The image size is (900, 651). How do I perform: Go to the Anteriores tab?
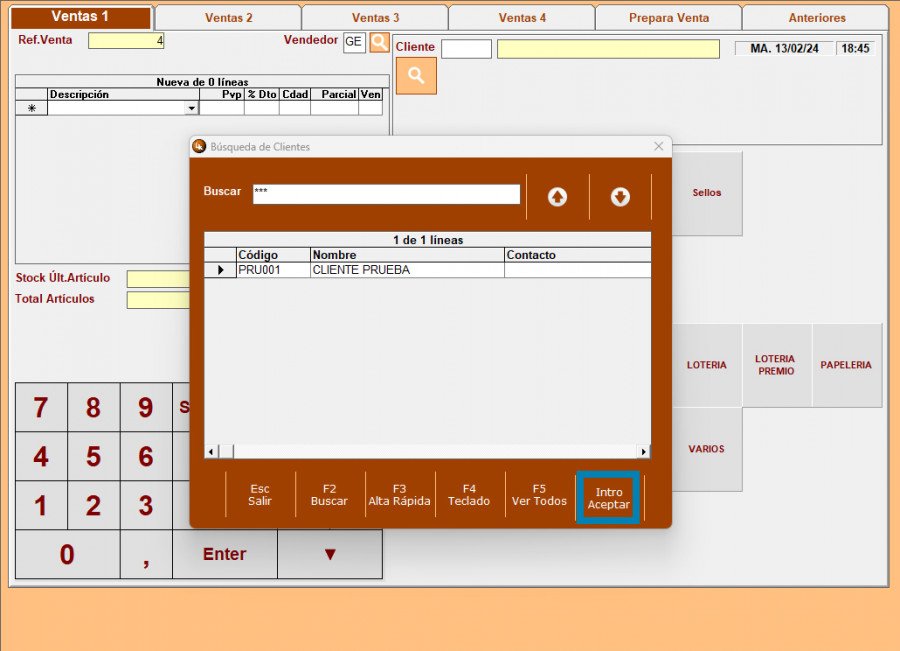(816, 18)
